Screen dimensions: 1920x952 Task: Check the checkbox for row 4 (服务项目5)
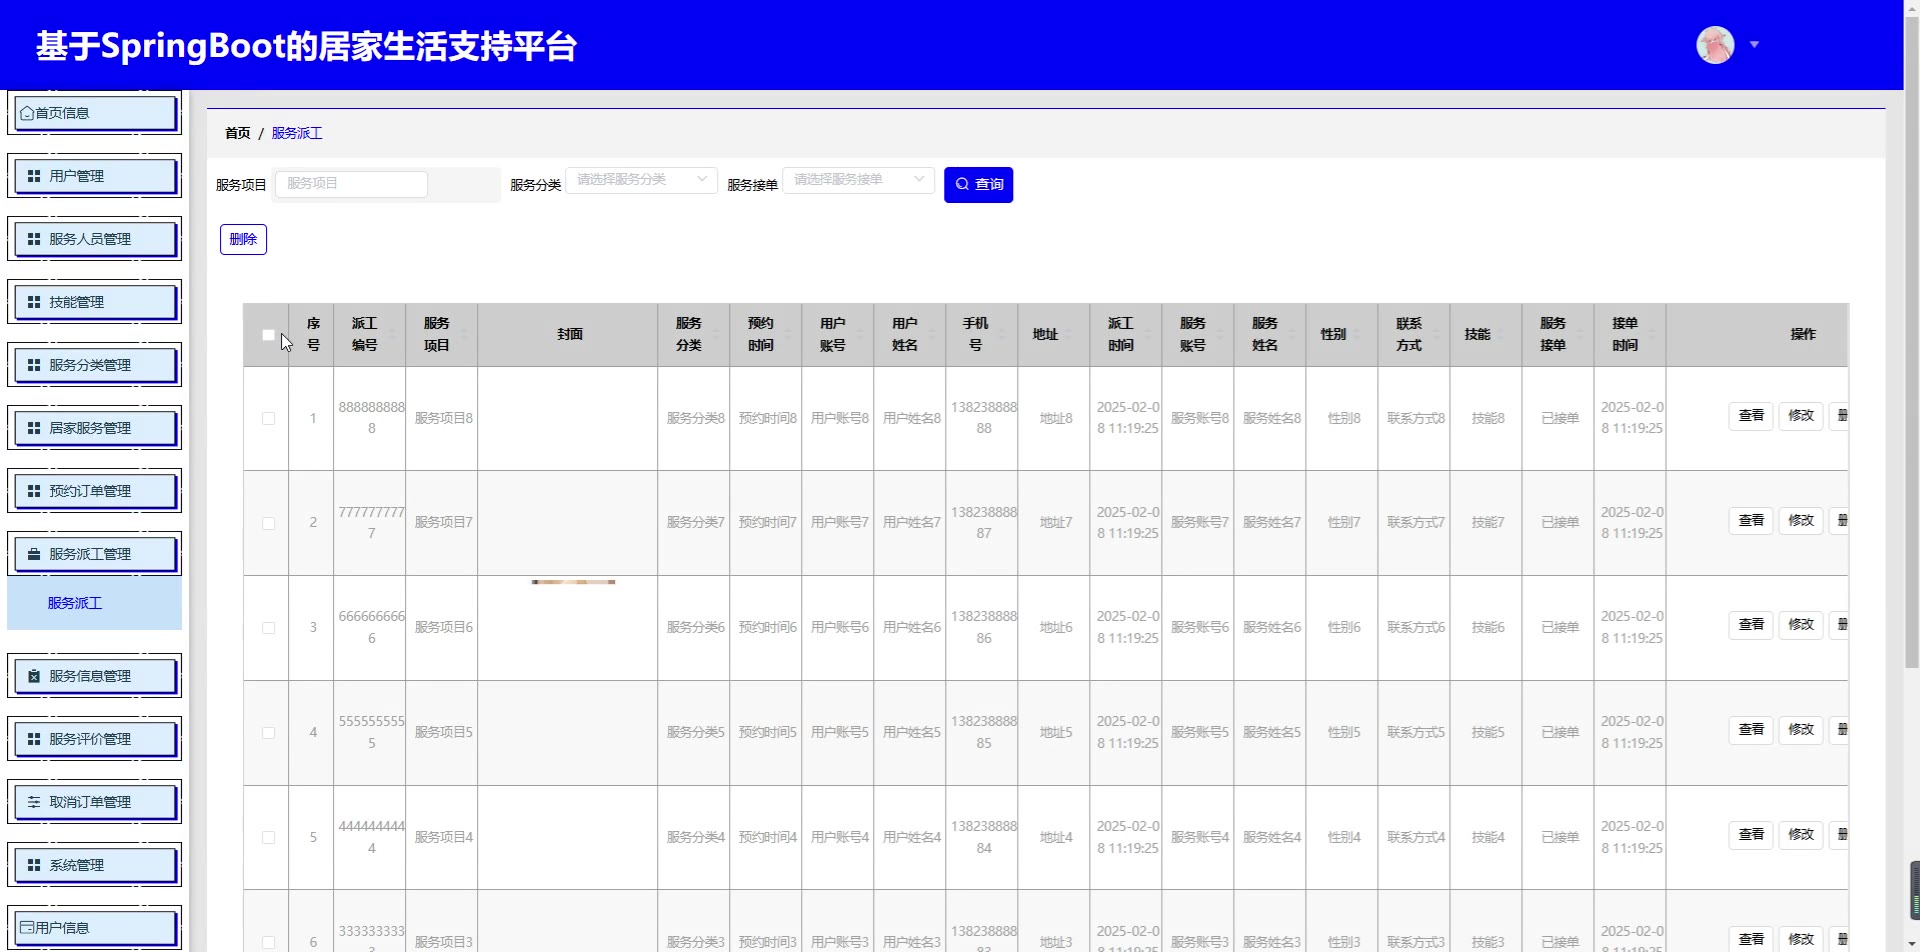(x=268, y=733)
